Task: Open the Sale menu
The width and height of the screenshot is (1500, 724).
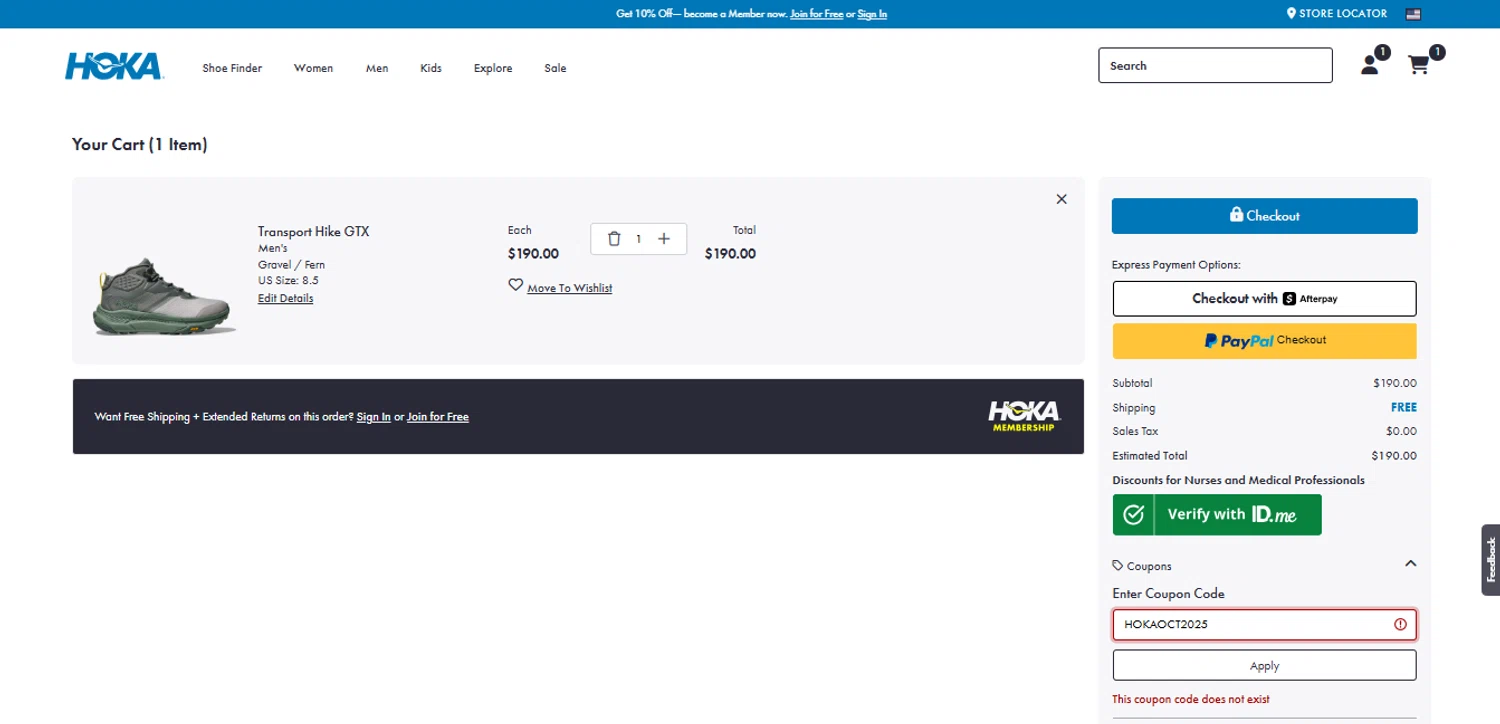Action: click(555, 68)
